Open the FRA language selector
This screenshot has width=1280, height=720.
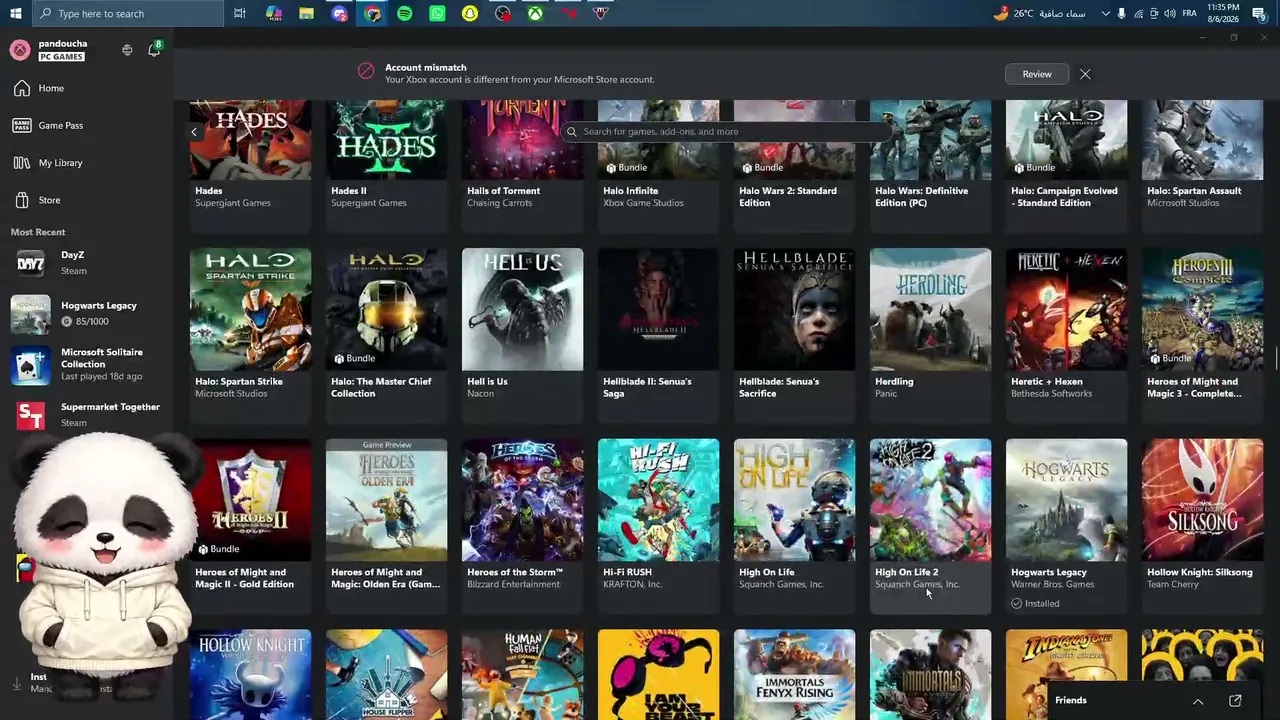click(1190, 13)
